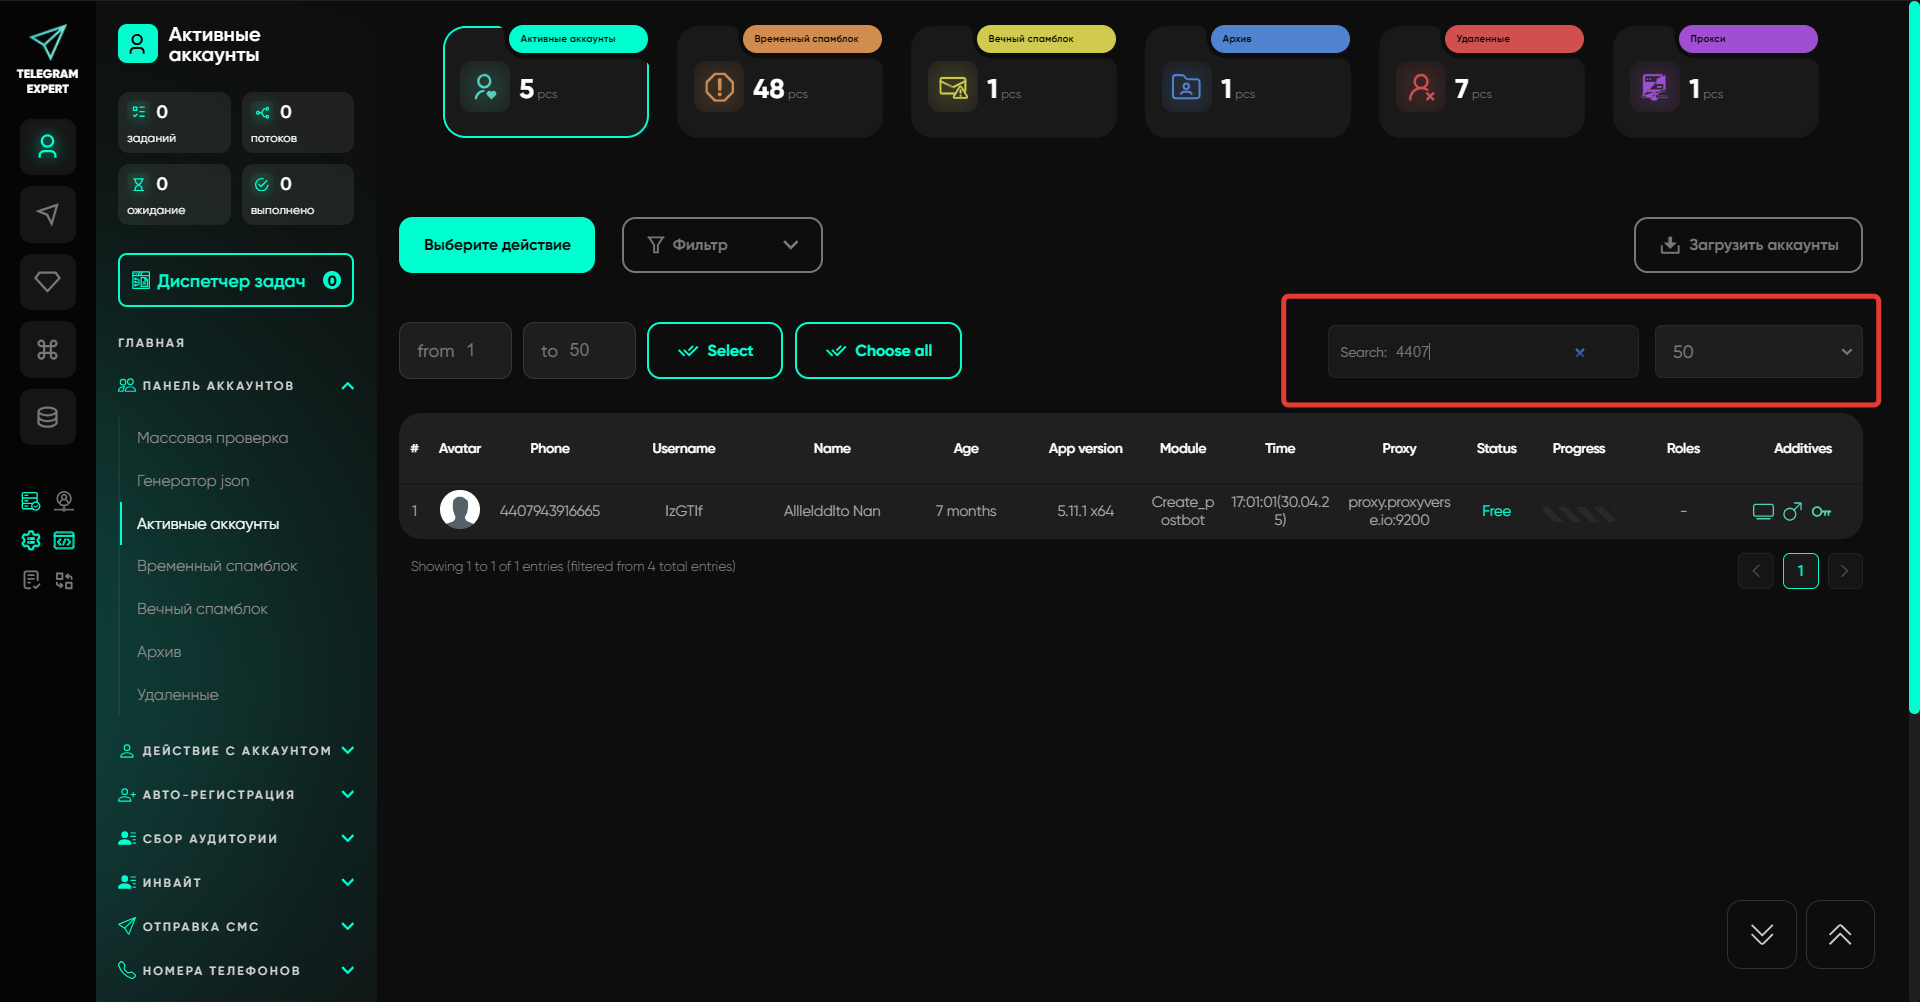Image resolution: width=1920 pixels, height=1002 pixels.
Task: Click the monitor icon in Additives column
Action: pyautogui.click(x=1762, y=512)
